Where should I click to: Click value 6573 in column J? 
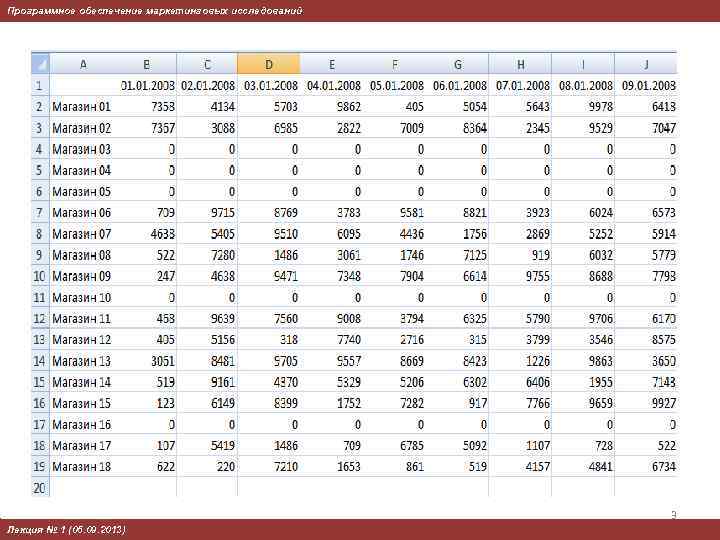[664, 213]
